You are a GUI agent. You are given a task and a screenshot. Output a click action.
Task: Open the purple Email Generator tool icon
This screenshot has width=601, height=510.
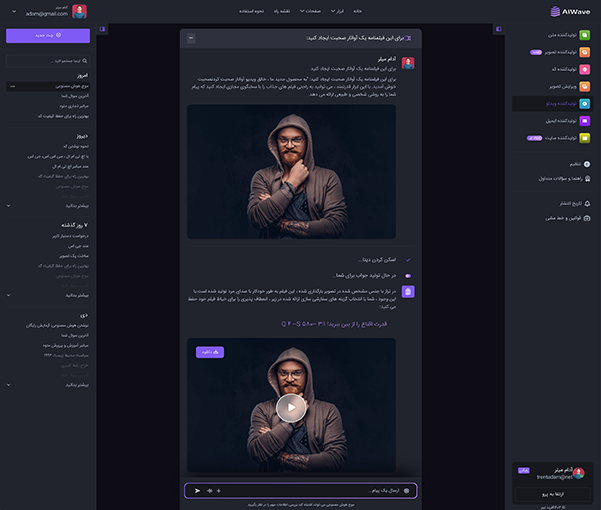tap(585, 121)
